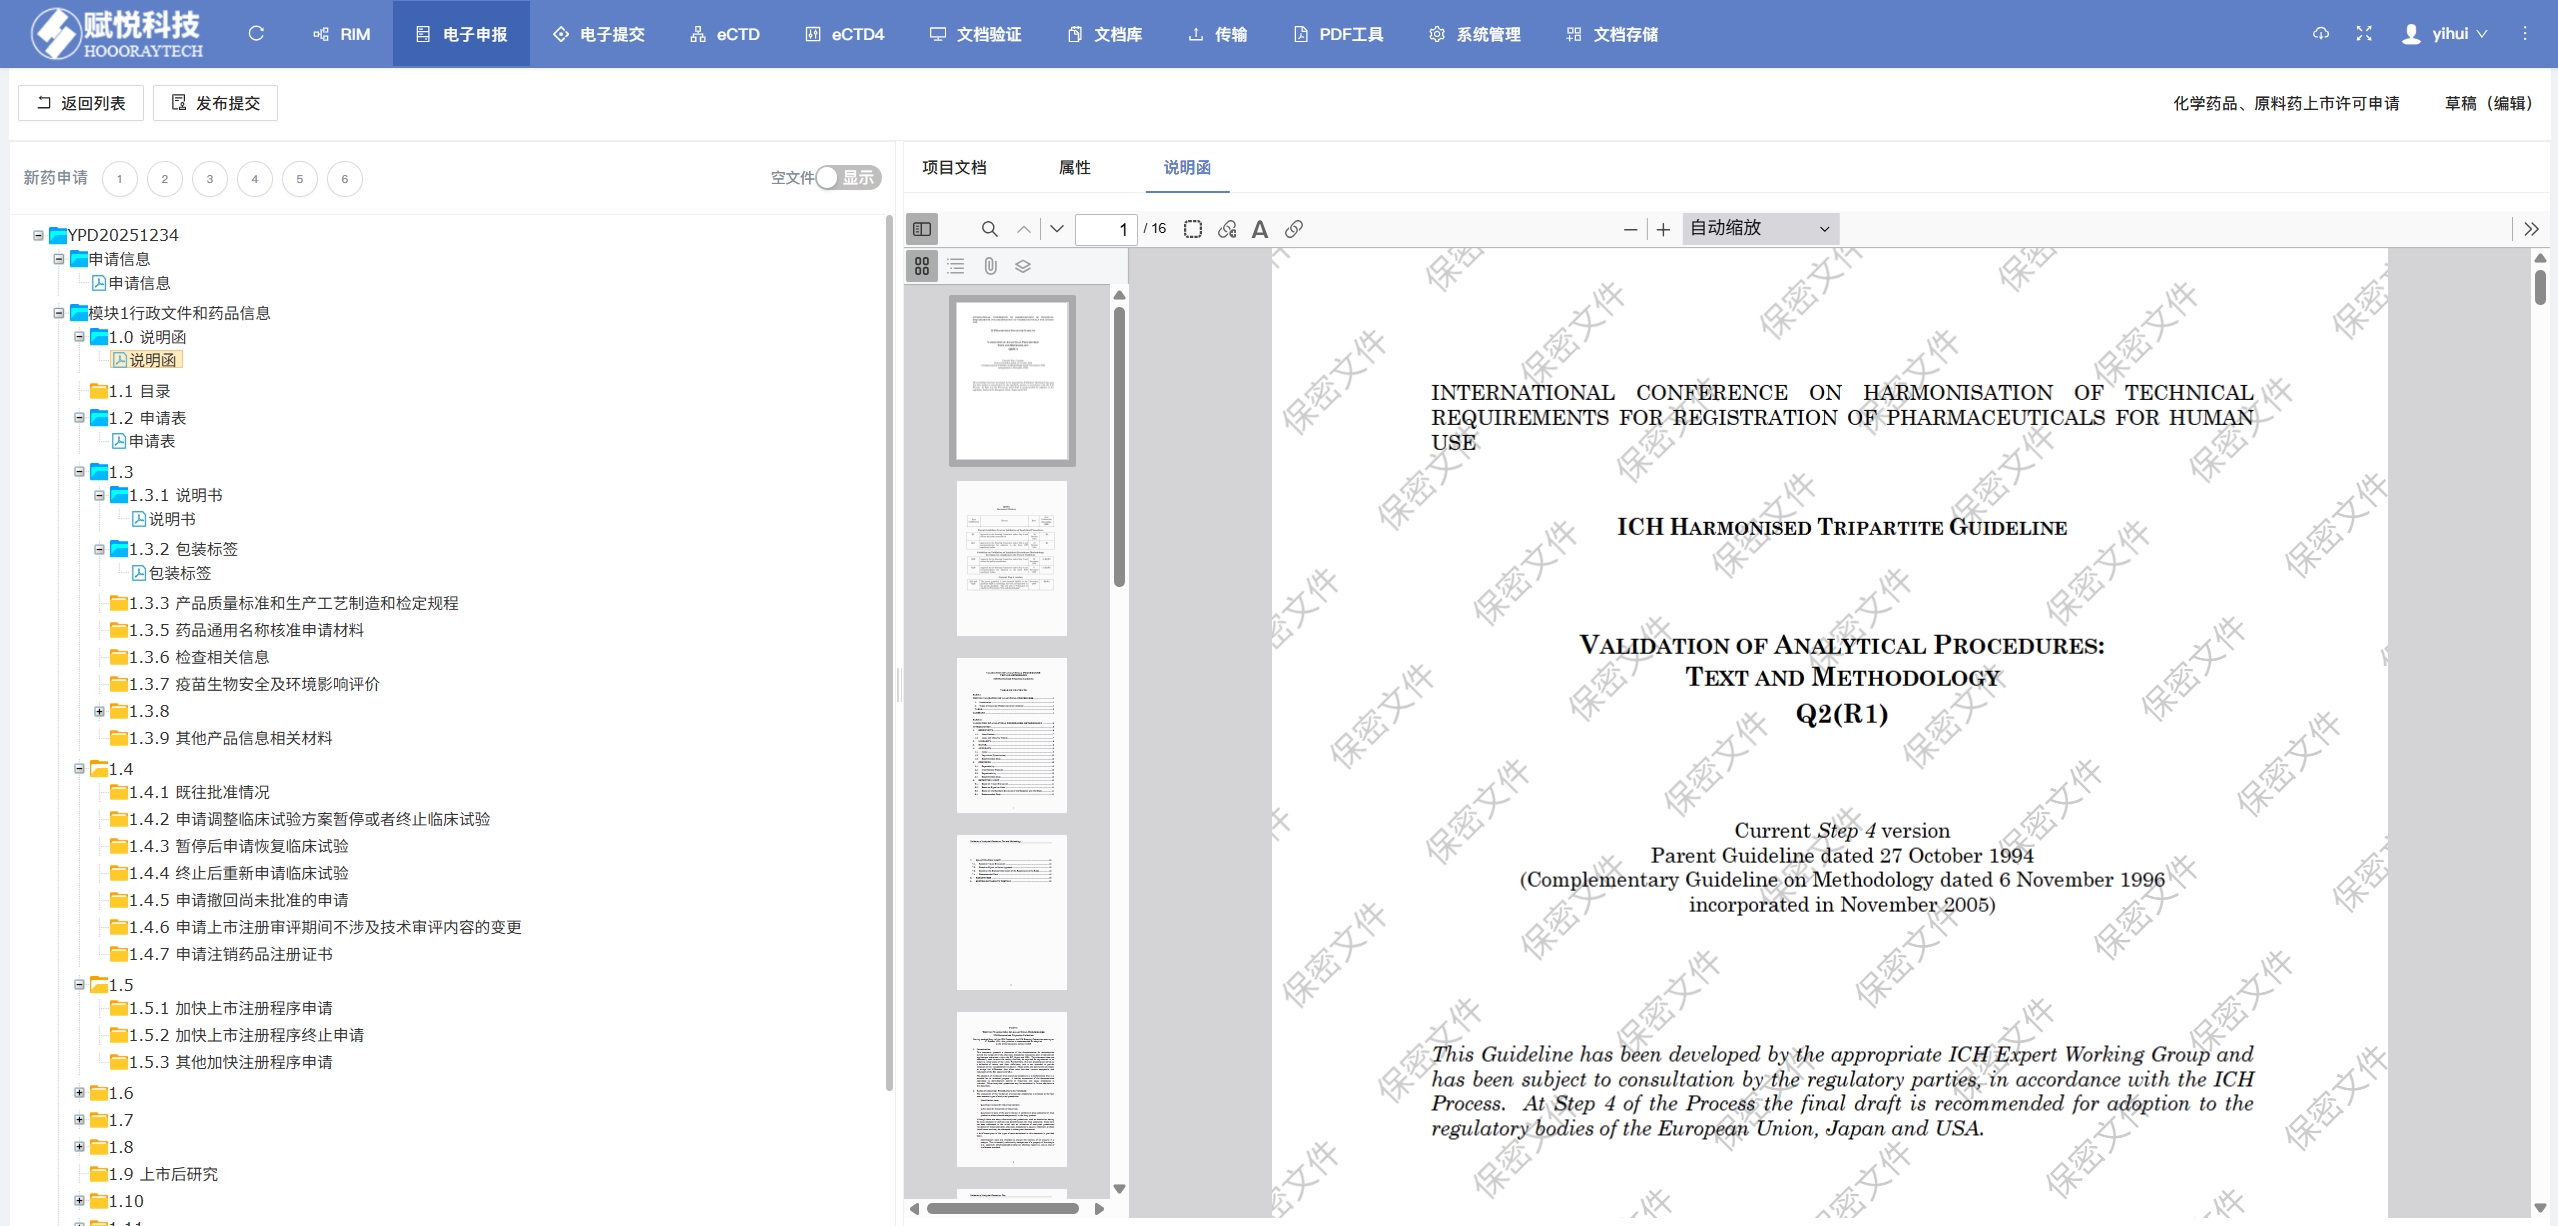Collapse the 1.0 说明函 folder

(79, 337)
